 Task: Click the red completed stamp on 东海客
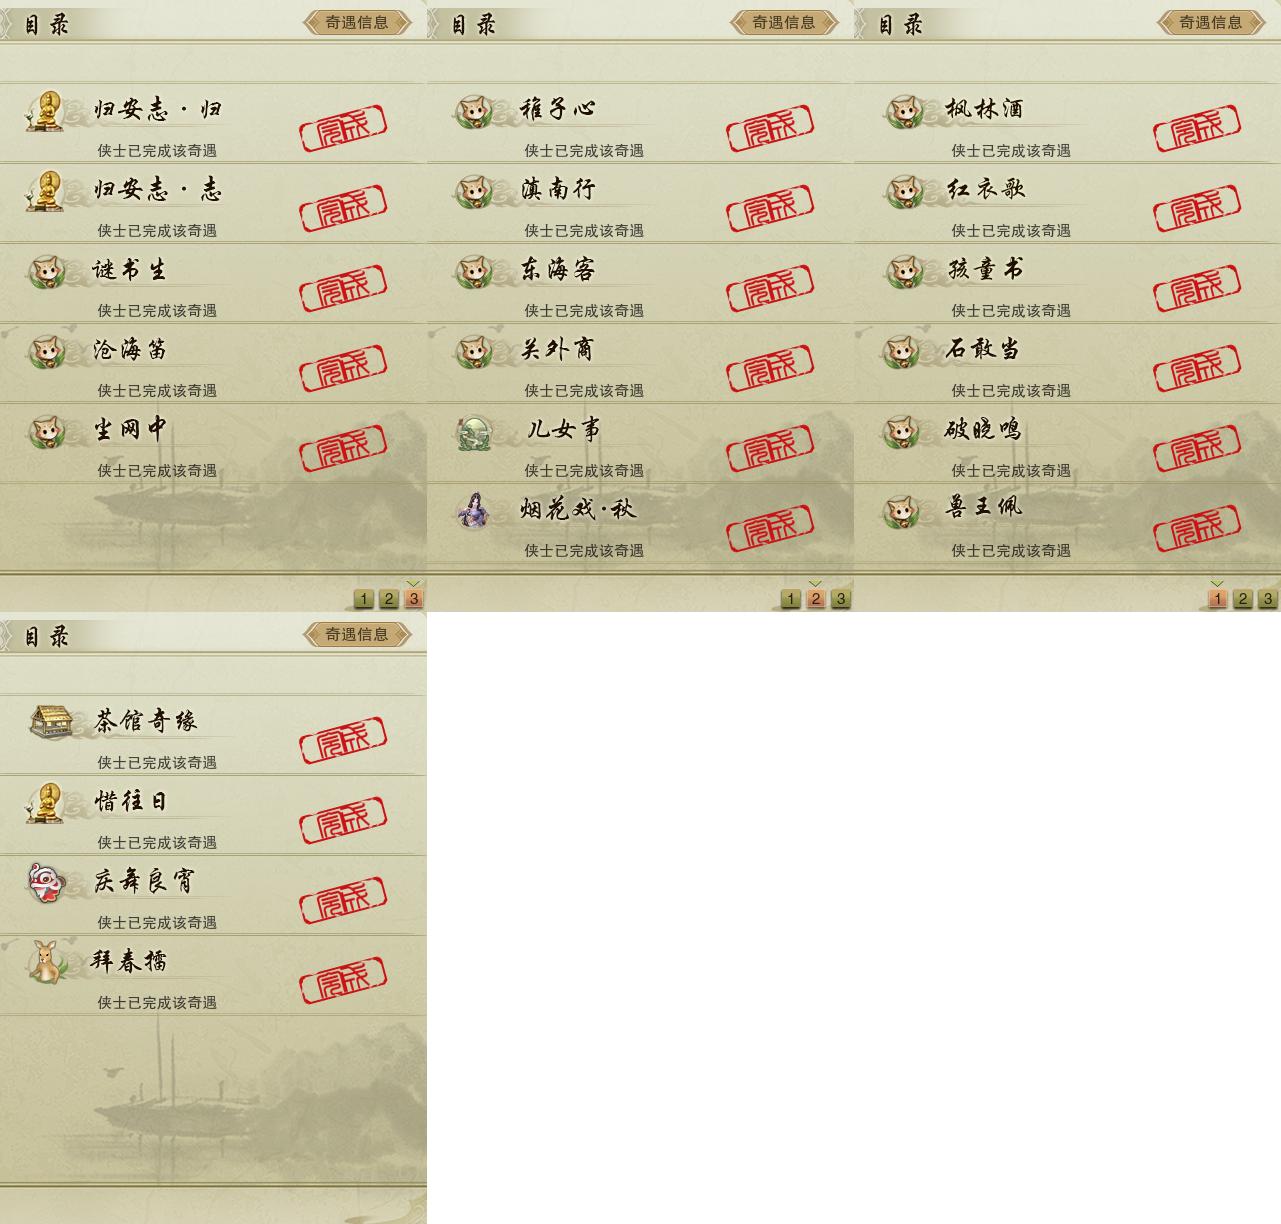(769, 288)
